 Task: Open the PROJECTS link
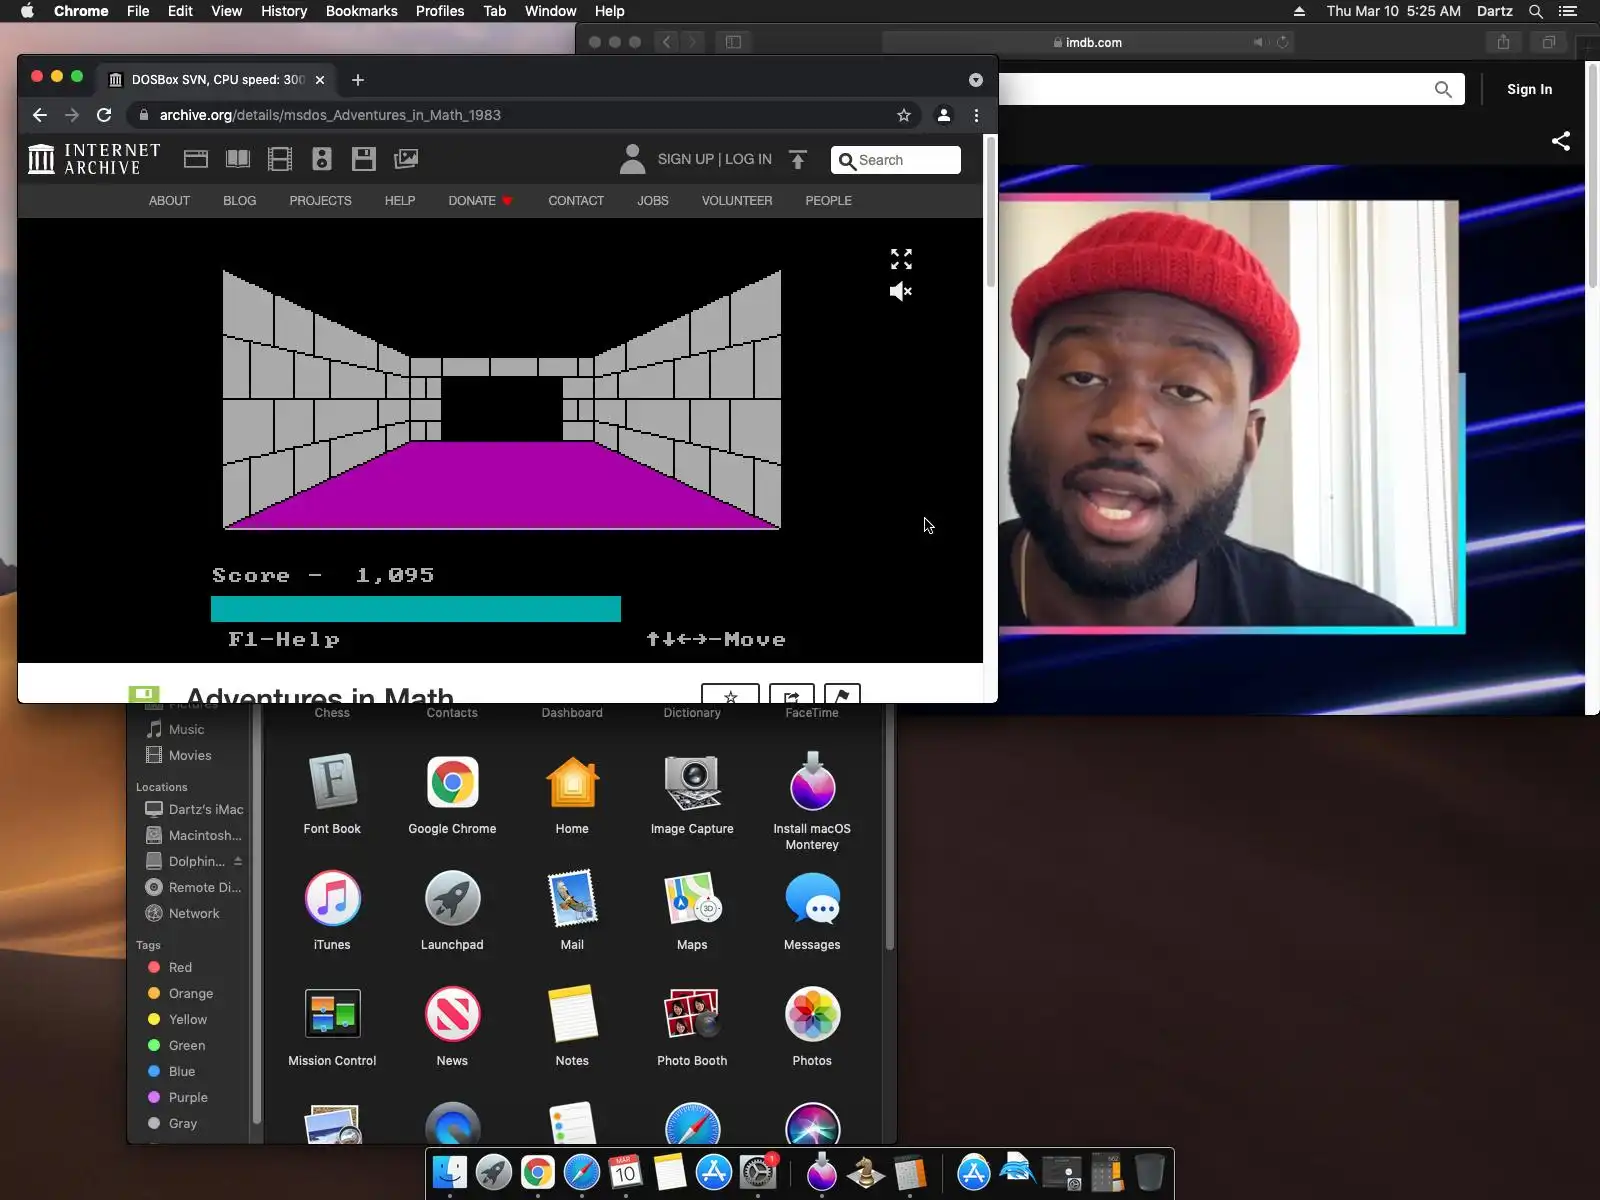(320, 201)
